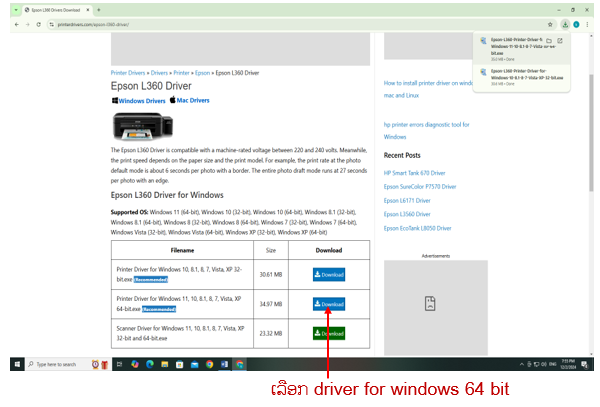Open the Chrome downloads icon in the toolbar
The width and height of the screenshot is (600, 407).
(563, 22)
